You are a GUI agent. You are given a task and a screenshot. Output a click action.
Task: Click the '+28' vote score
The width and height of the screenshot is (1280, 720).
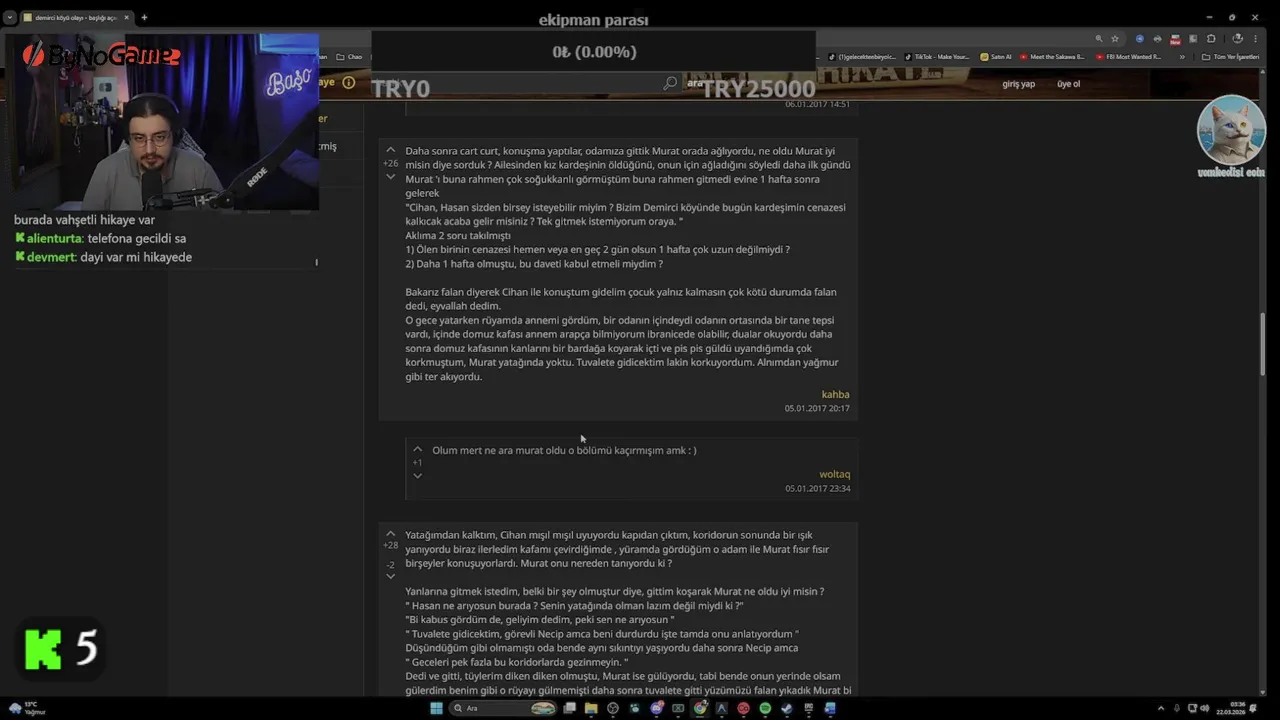390,546
